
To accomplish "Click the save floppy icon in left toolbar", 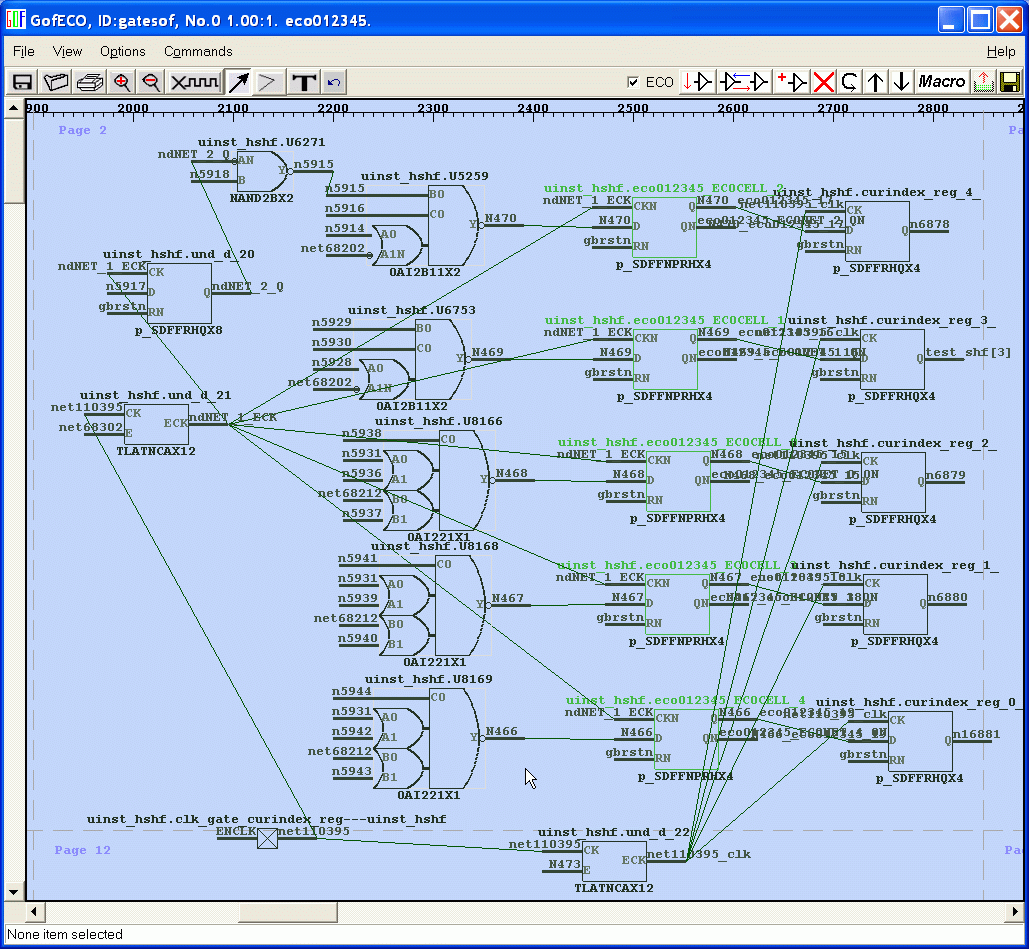I will tap(22, 82).
